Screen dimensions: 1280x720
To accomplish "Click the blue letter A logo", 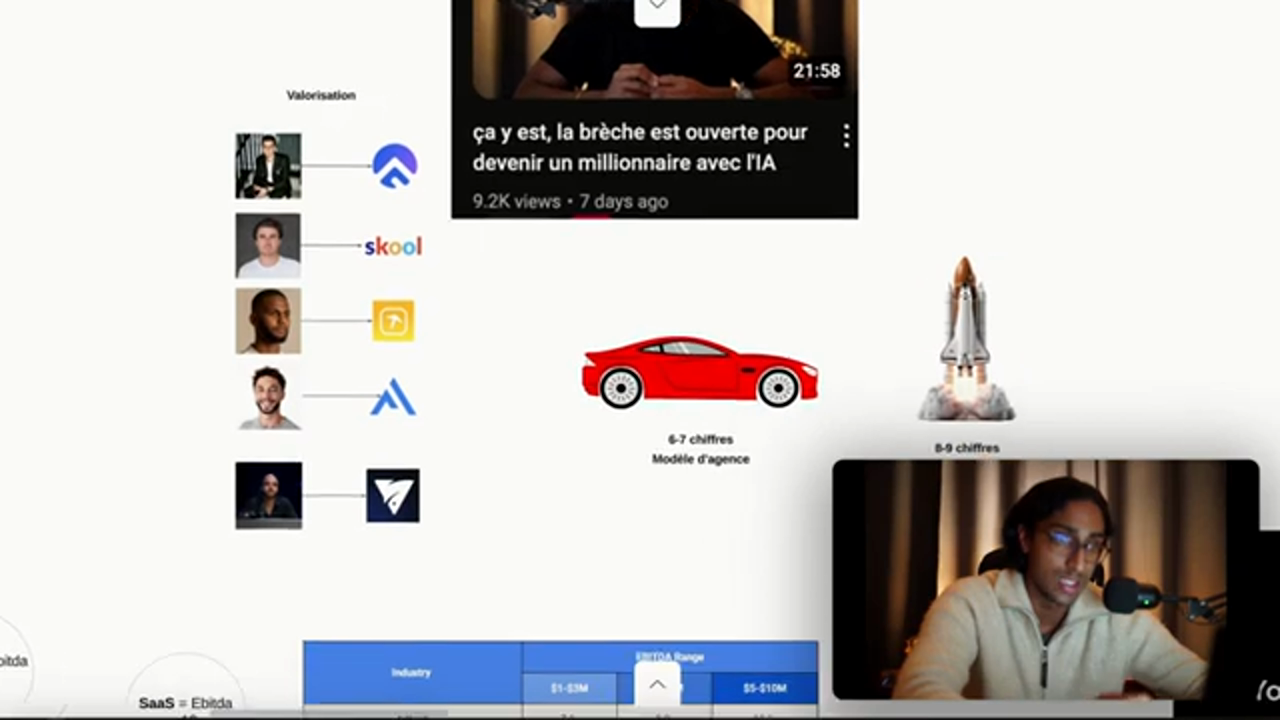I will tap(393, 397).
